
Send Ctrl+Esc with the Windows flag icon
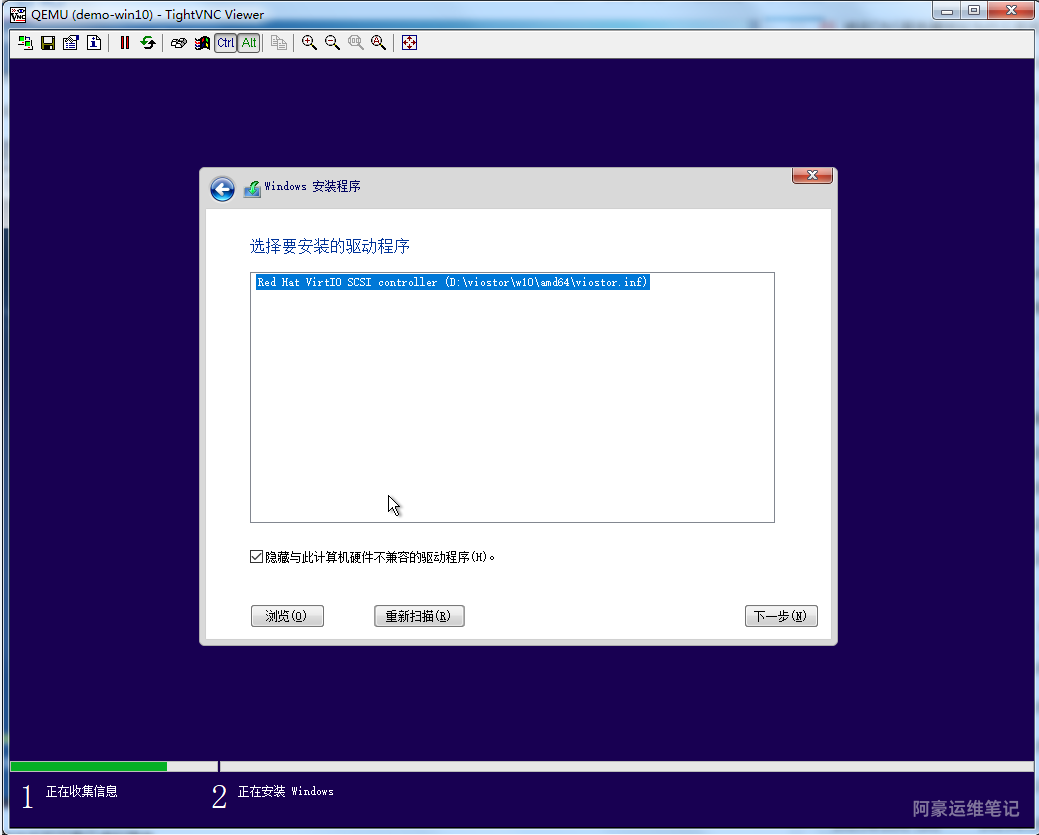pyautogui.click(x=202, y=43)
